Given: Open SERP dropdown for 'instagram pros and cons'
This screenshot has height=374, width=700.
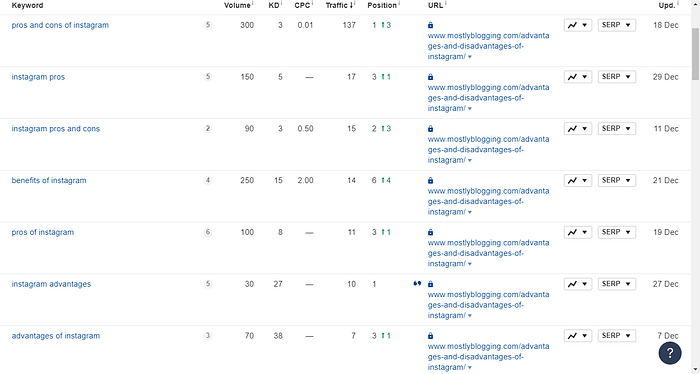Looking at the screenshot, I should [x=617, y=129].
